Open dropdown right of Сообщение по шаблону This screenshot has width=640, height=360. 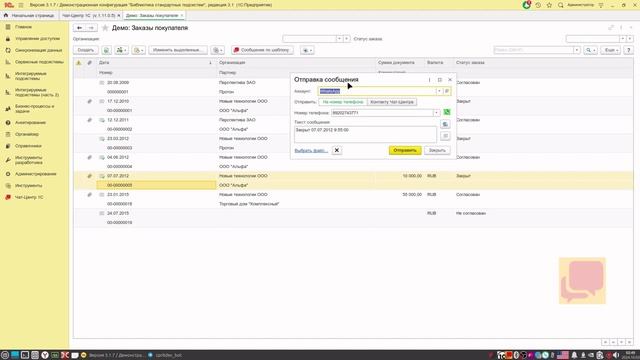click(x=307, y=50)
